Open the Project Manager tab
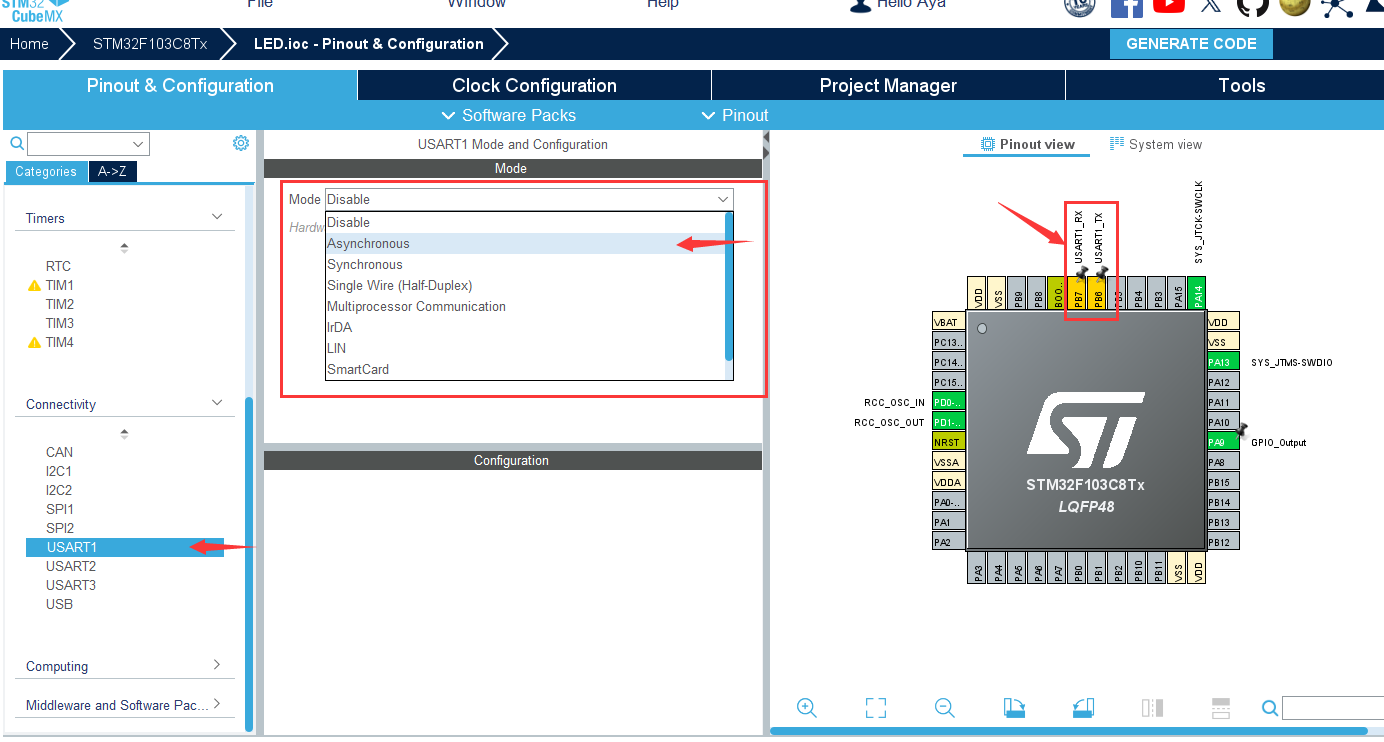This screenshot has height=742, width=1384. 888,86
